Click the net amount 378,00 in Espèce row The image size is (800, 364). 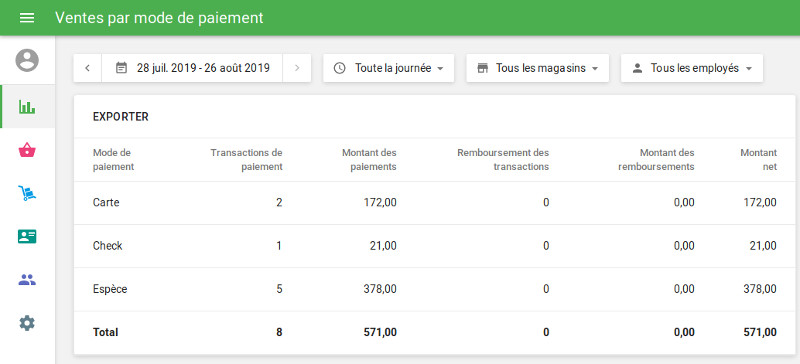[760, 289]
